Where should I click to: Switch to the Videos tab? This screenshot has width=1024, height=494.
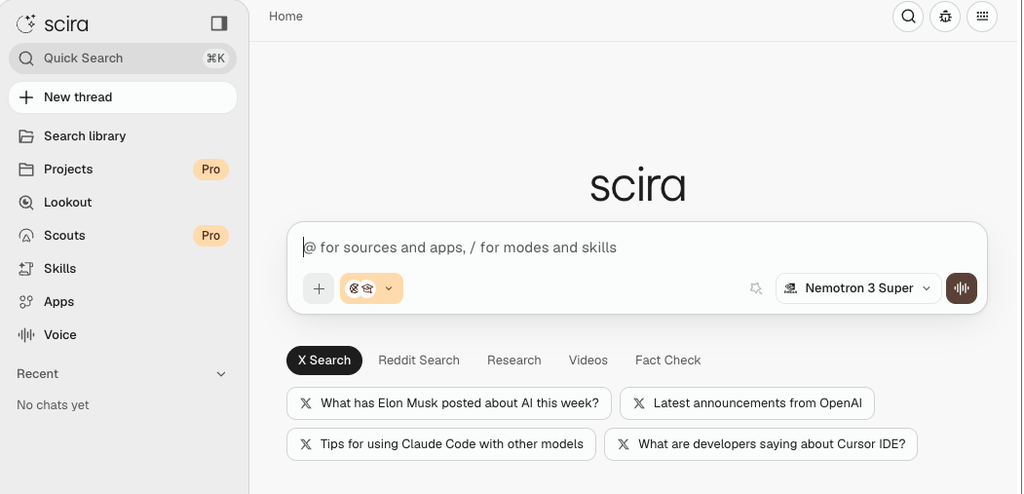pyautogui.click(x=588, y=361)
